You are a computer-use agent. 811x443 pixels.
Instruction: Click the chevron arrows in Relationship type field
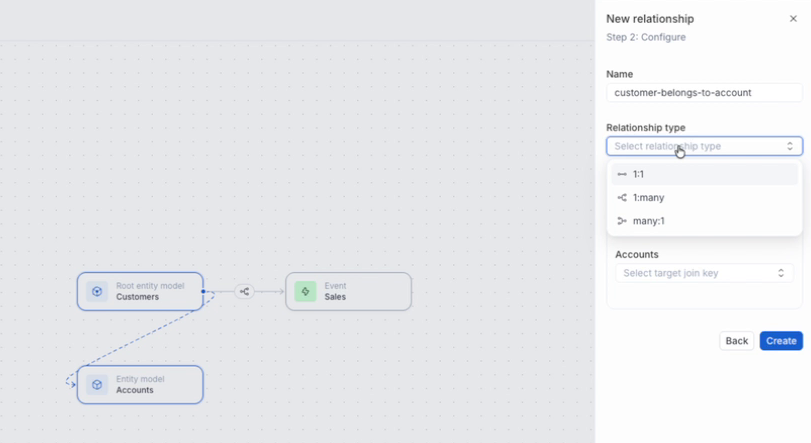789,146
